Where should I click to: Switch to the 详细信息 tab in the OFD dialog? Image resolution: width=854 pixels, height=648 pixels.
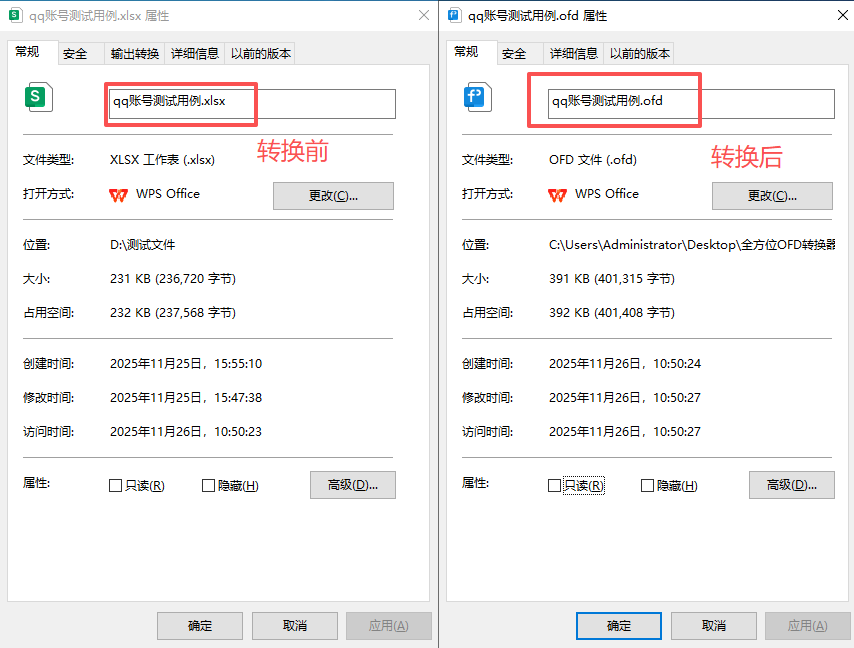pos(573,54)
